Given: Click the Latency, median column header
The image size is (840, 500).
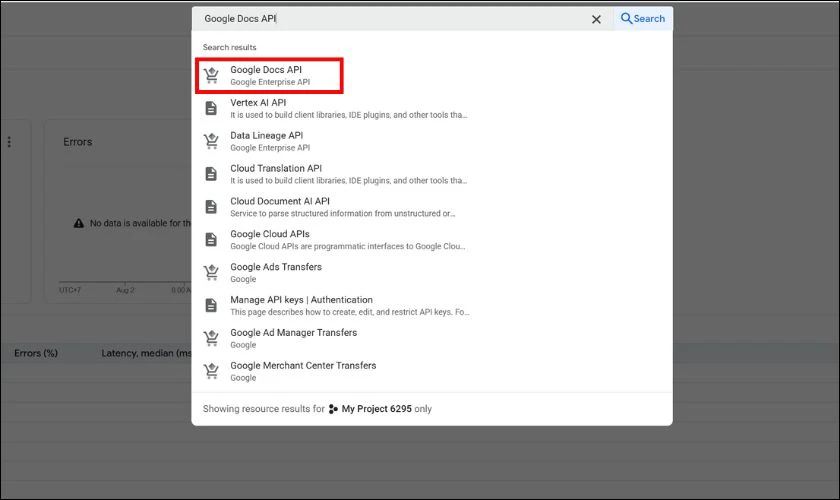Looking at the screenshot, I should pos(146,353).
